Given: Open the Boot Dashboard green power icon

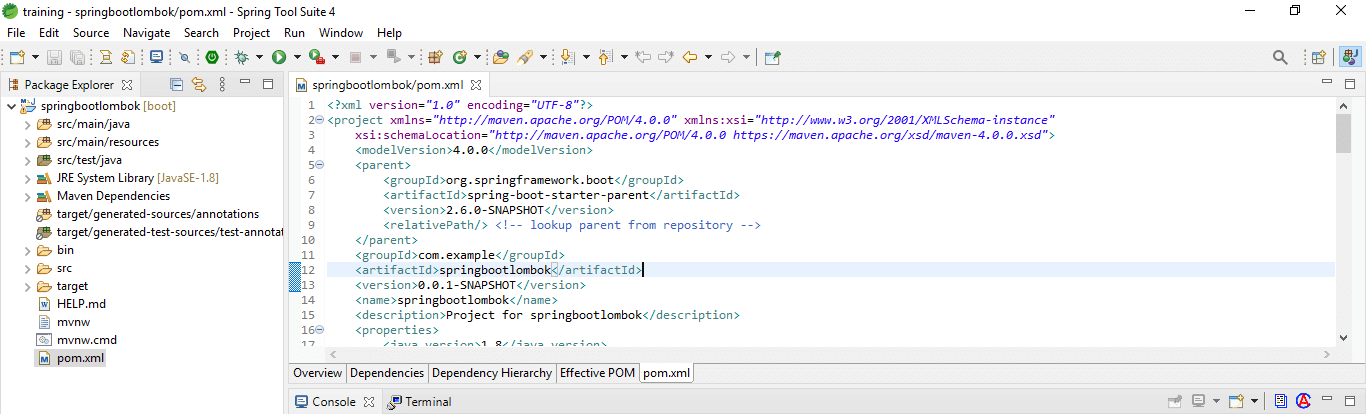Looking at the screenshot, I should click(212, 58).
